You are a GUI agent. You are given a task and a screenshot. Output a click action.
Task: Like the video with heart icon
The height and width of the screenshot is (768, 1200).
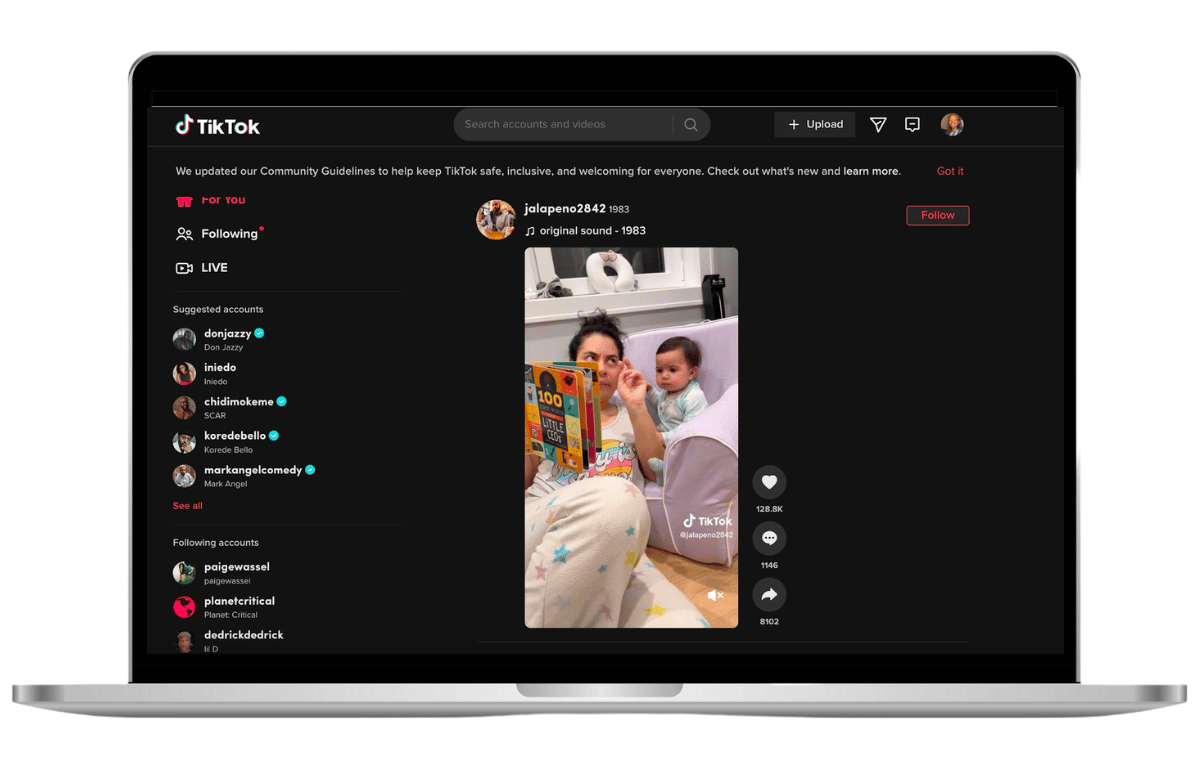pyautogui.click(x=769, y=482)
